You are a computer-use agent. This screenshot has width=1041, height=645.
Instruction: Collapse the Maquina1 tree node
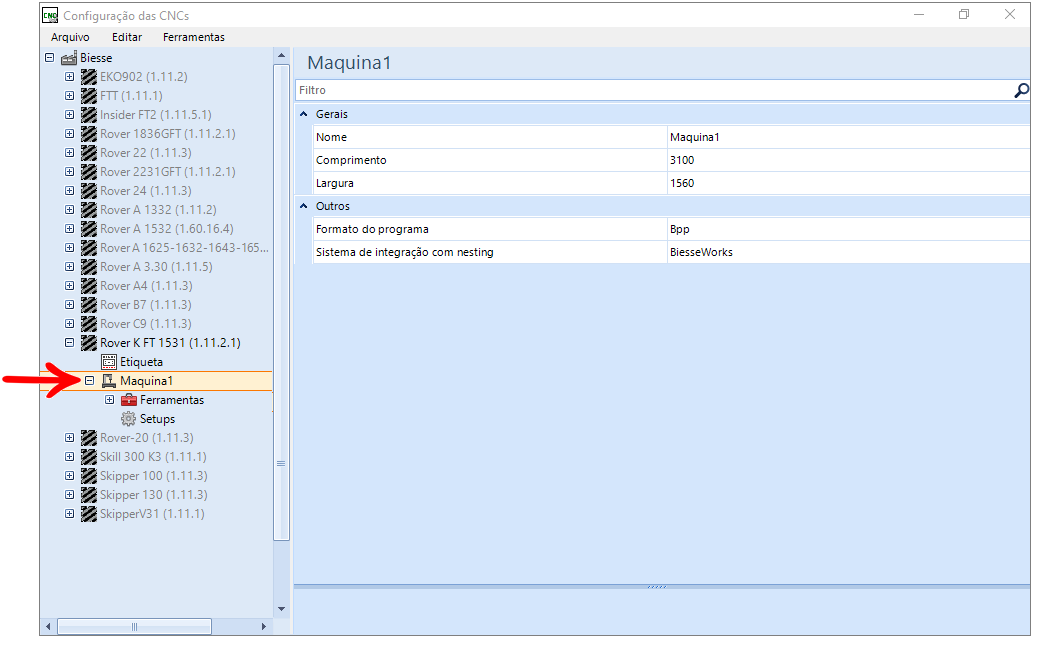[x=90, y=381]
